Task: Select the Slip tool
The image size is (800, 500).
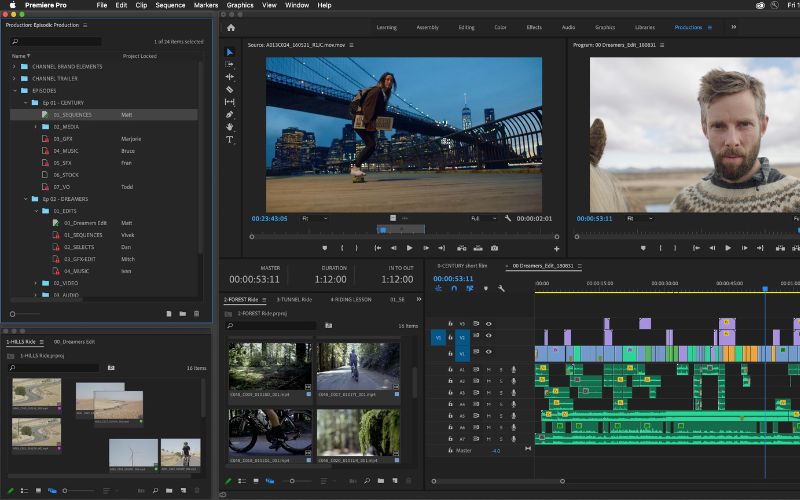Action: click(230, 102)
